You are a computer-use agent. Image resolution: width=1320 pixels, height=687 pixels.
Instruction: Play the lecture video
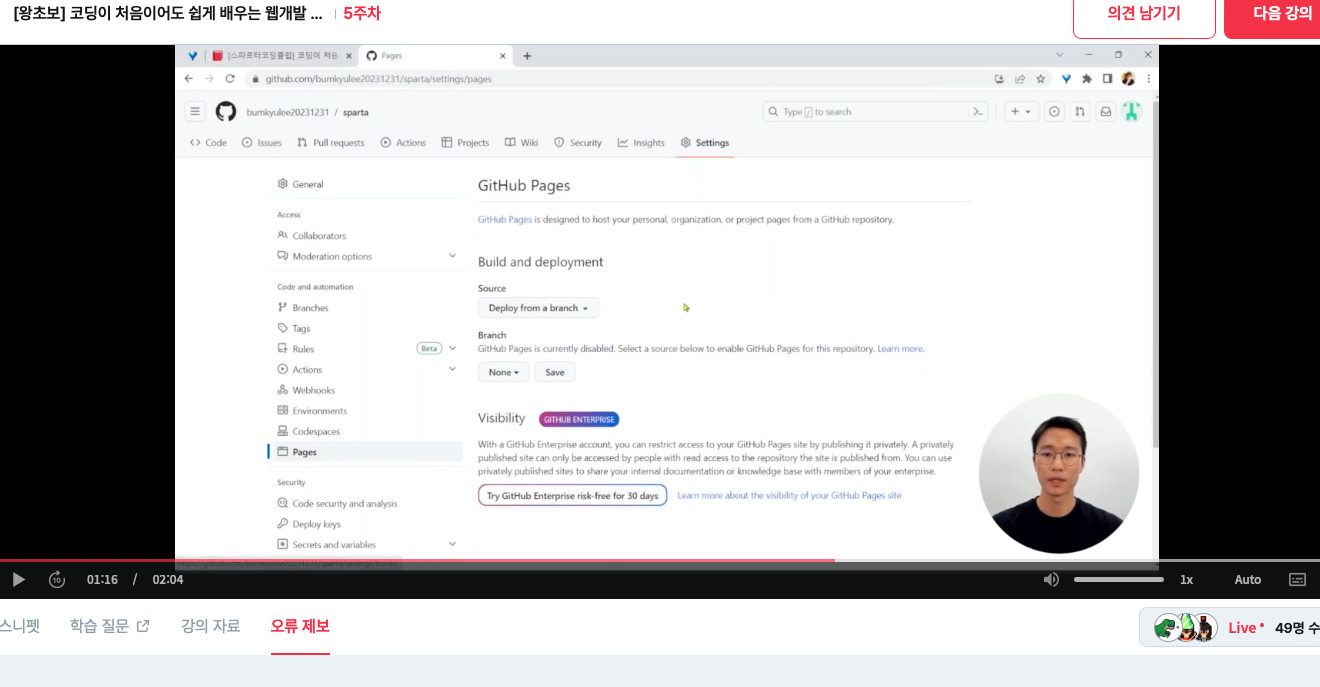click(x=18, y=579)
